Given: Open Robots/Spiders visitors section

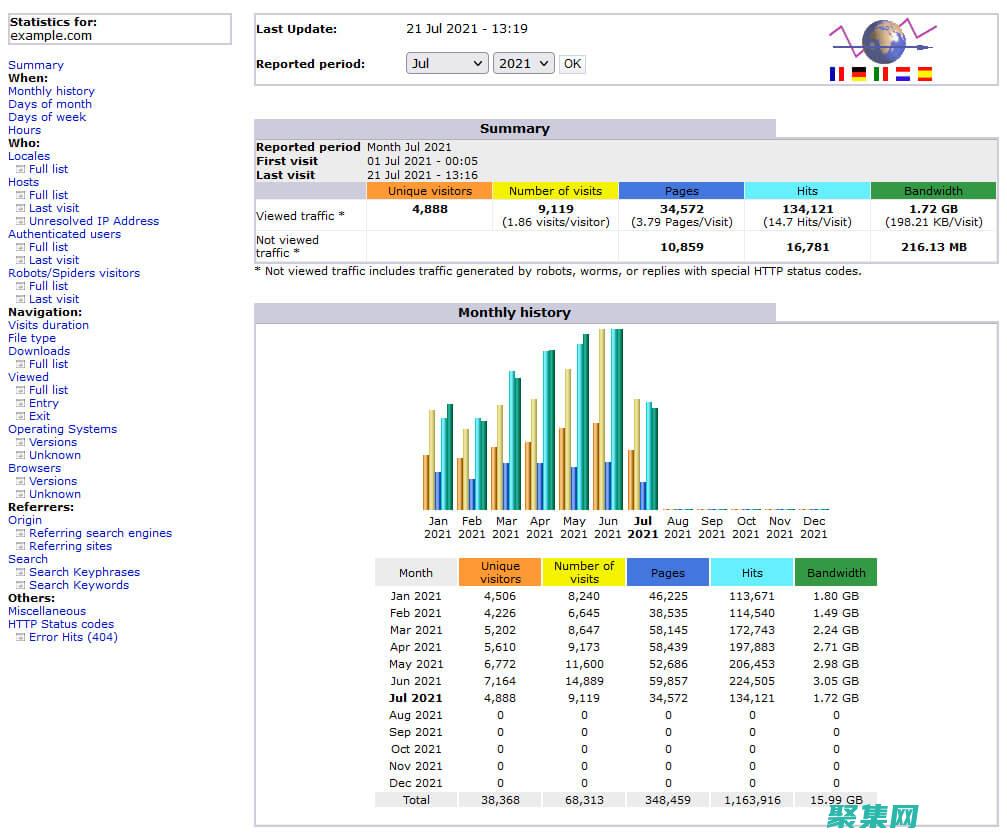Looking at the screenshot, I should (74, 273).
